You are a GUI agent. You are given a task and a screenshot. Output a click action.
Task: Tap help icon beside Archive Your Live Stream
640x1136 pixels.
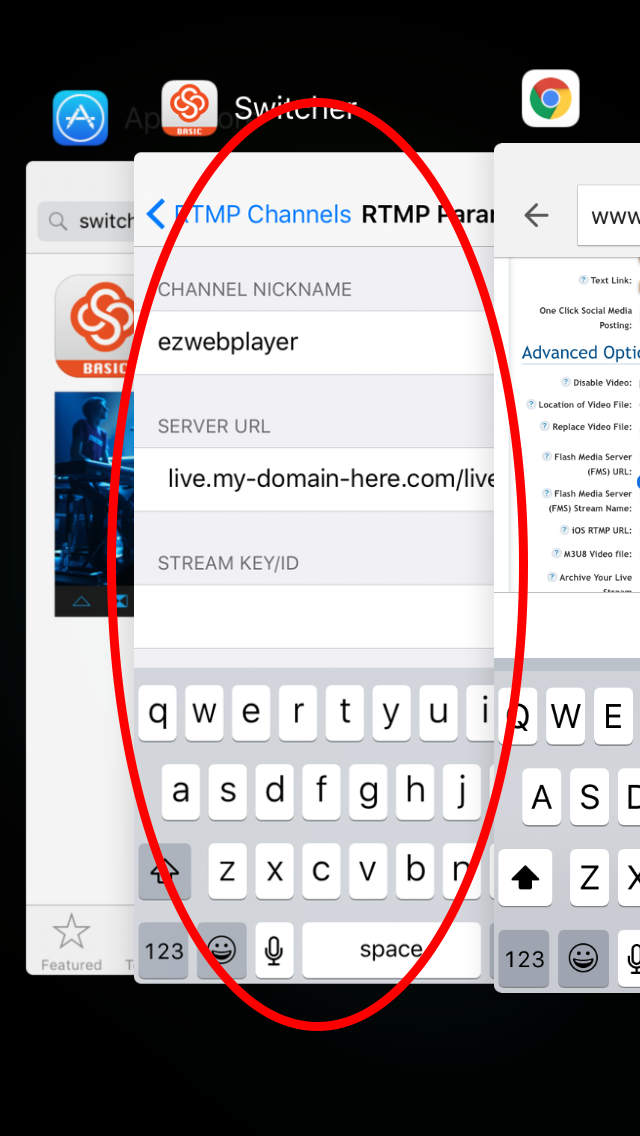(x=552, y=577)
